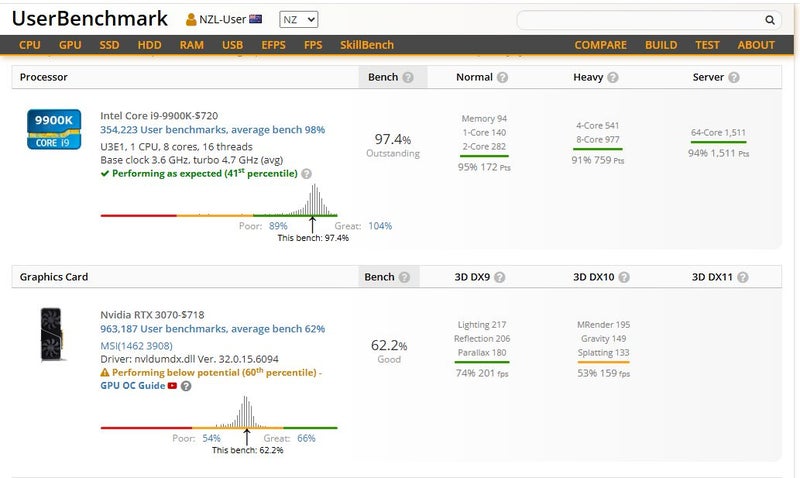Open the NZ country dropdown
800x478 pixels.
coord(298,19)
